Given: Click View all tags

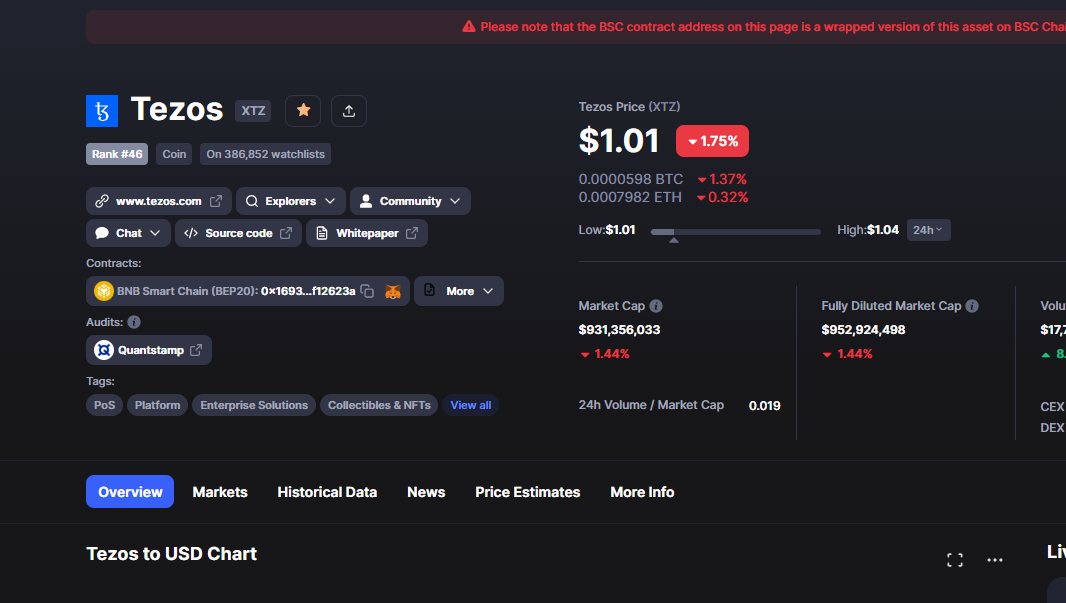Looking at the screenshot, I should pos(470,405).
